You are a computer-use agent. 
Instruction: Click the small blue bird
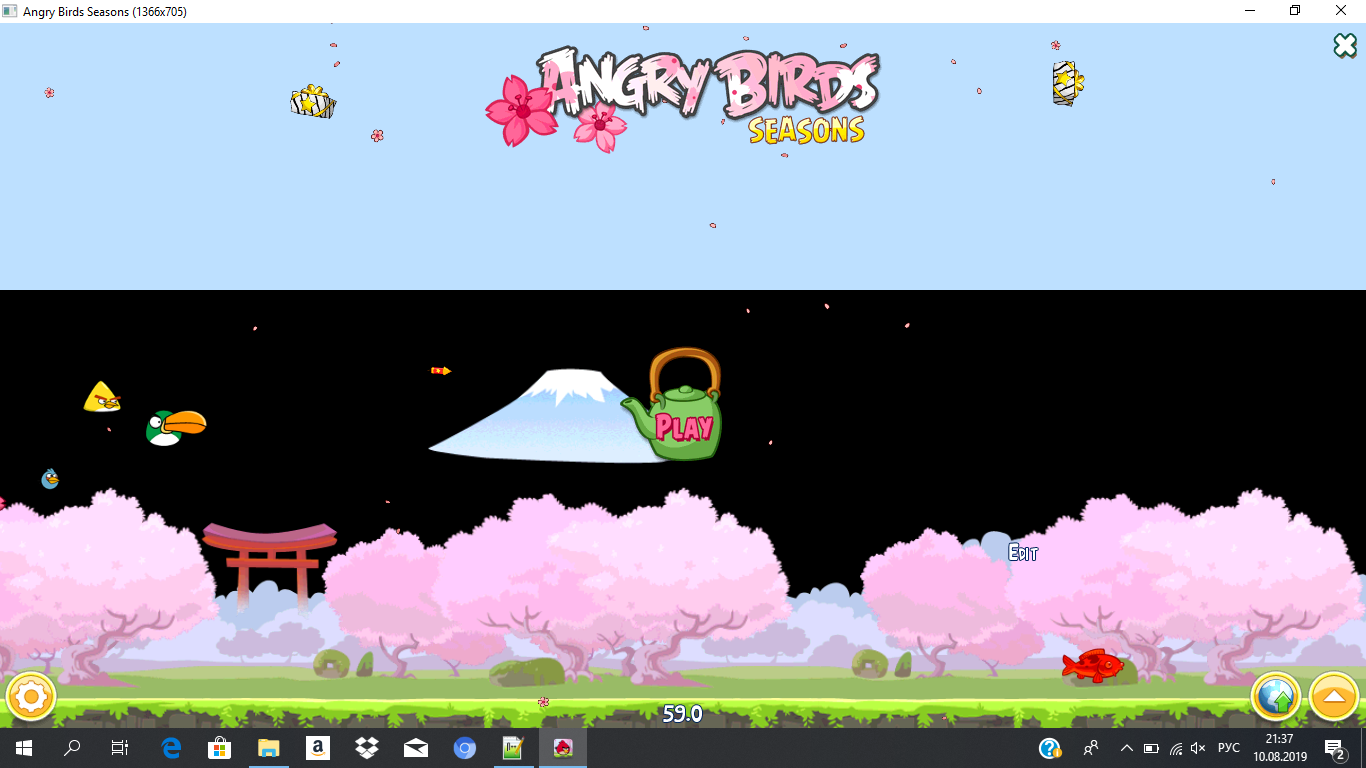pos(50,479)
